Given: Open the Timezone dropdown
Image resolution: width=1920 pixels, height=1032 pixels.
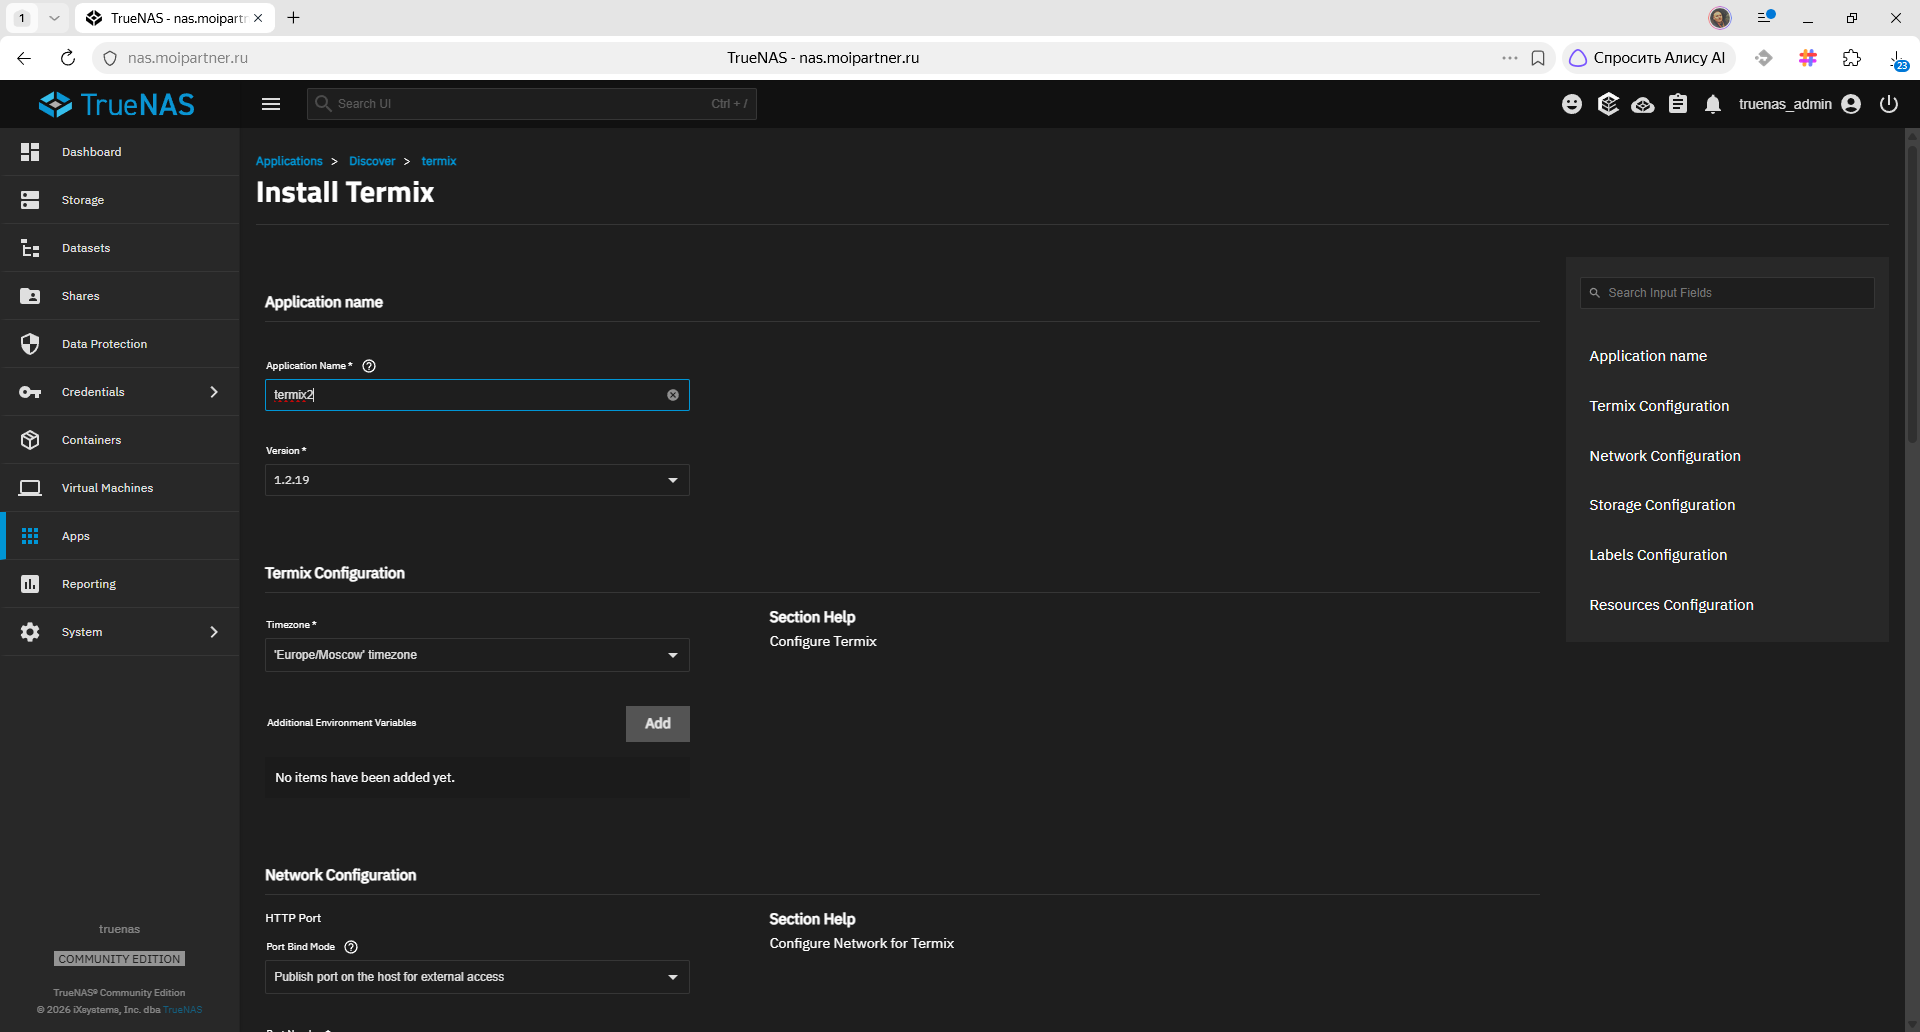Looking at the screenshot, I should [477, 655].
